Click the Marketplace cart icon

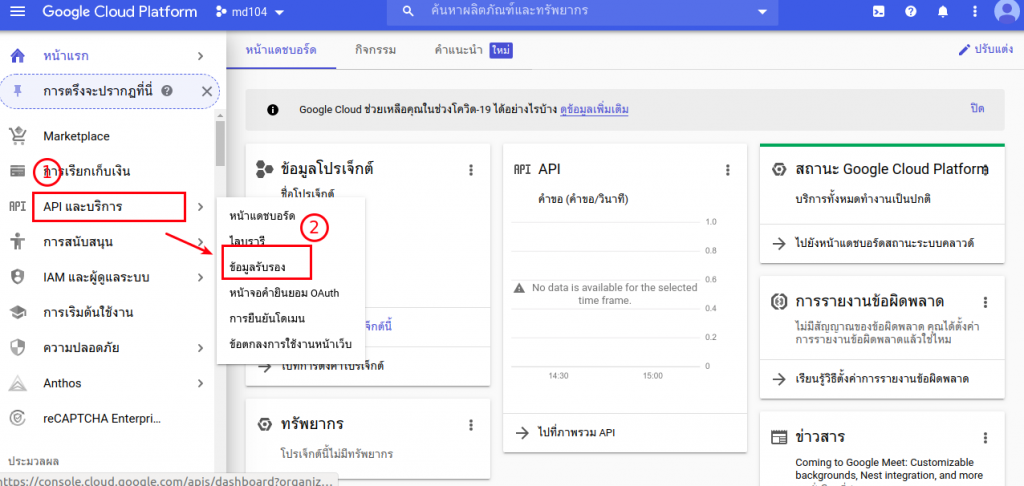[18, 136]
